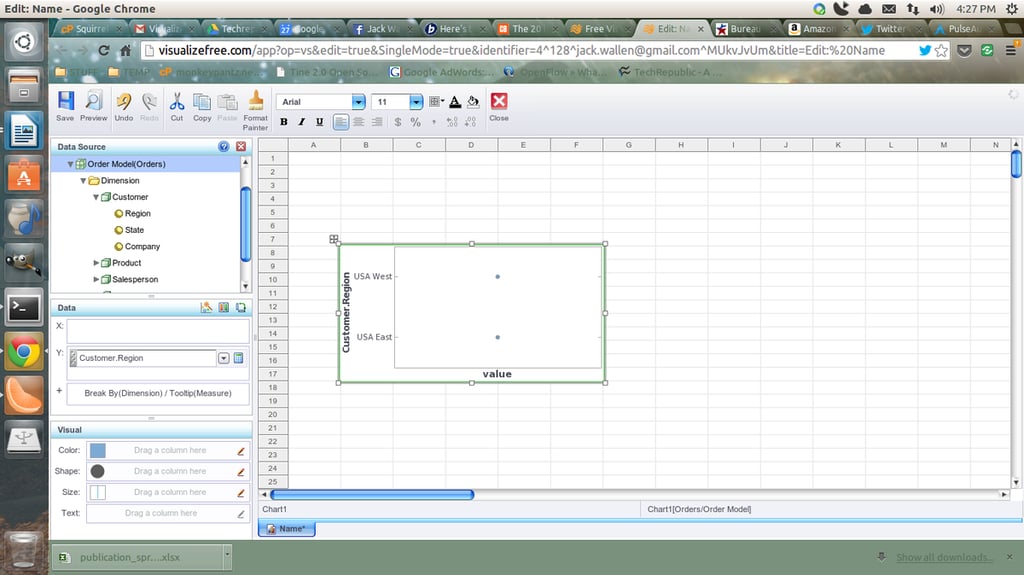
Task: Open downloads item menu arrow for publication_spr xlsx
Action: 227,556
